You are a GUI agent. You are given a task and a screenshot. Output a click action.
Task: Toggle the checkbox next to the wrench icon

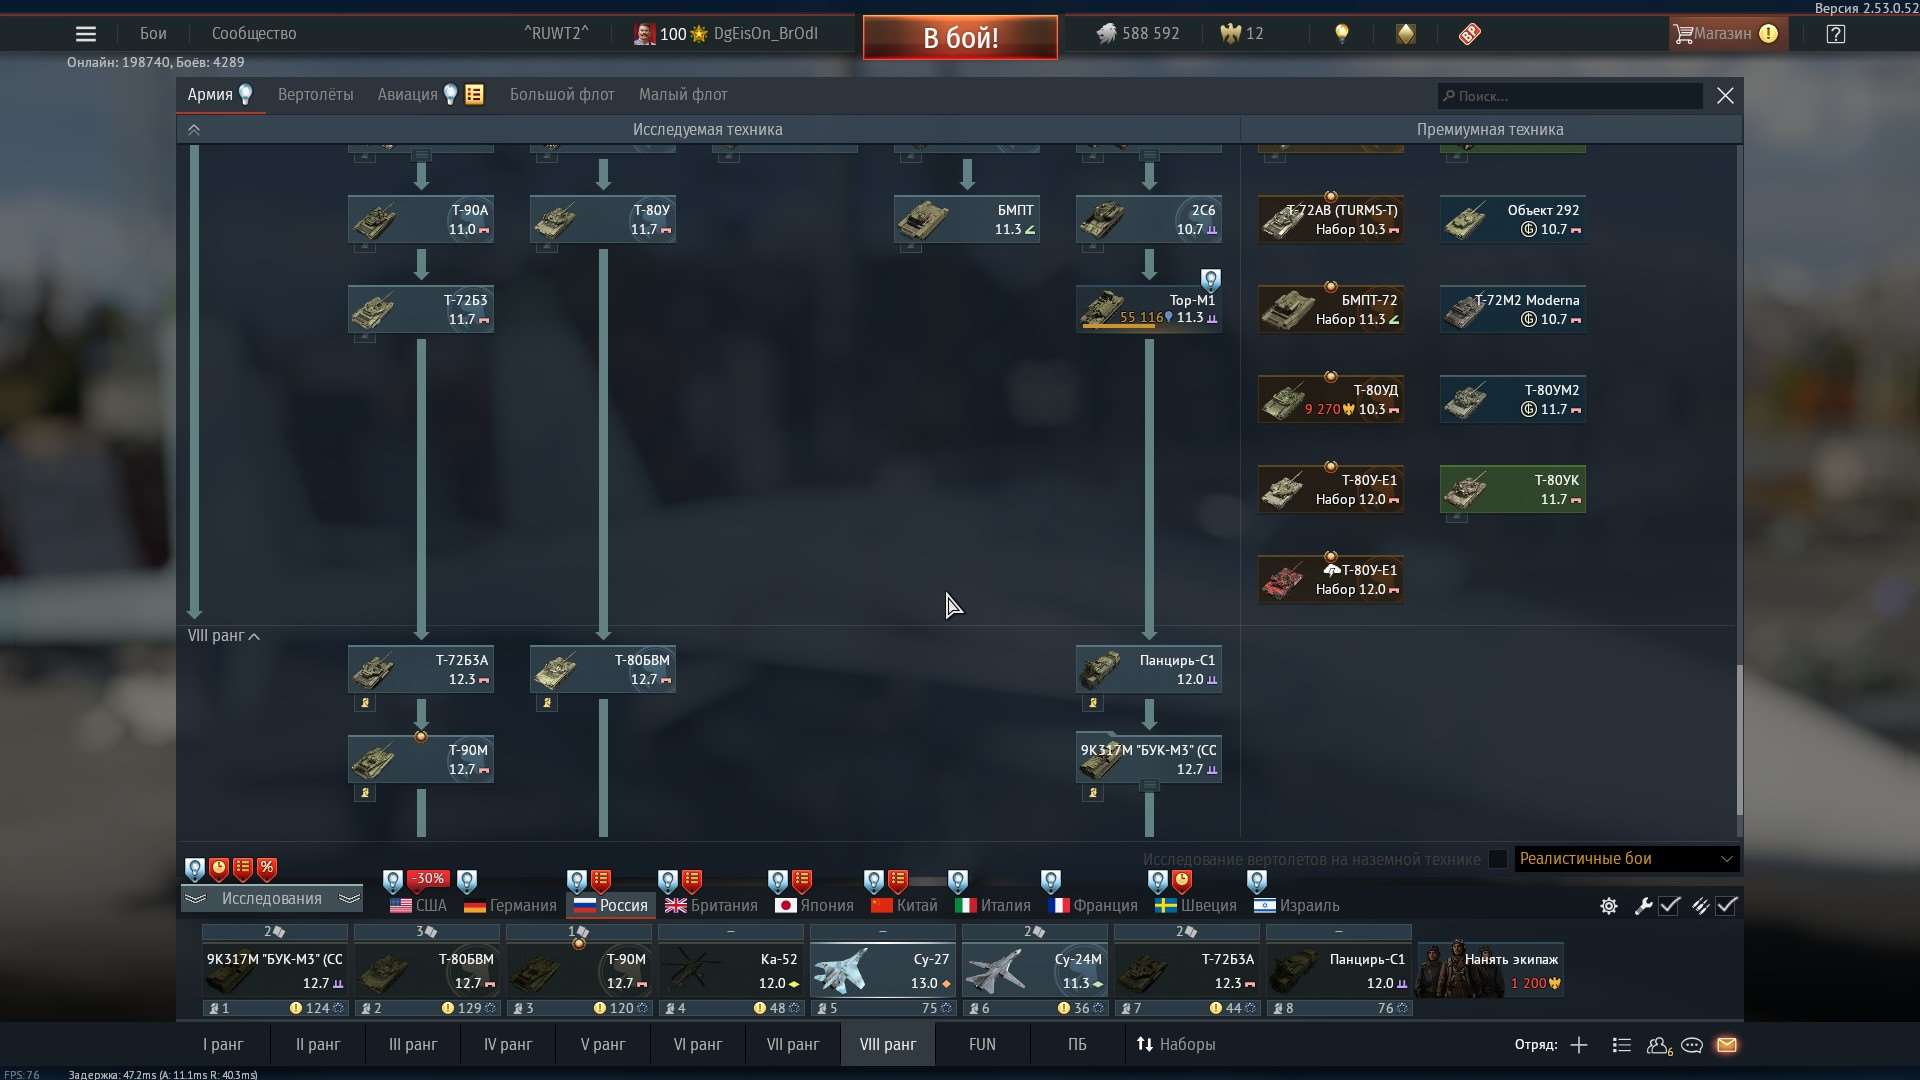click(1670, 906)
